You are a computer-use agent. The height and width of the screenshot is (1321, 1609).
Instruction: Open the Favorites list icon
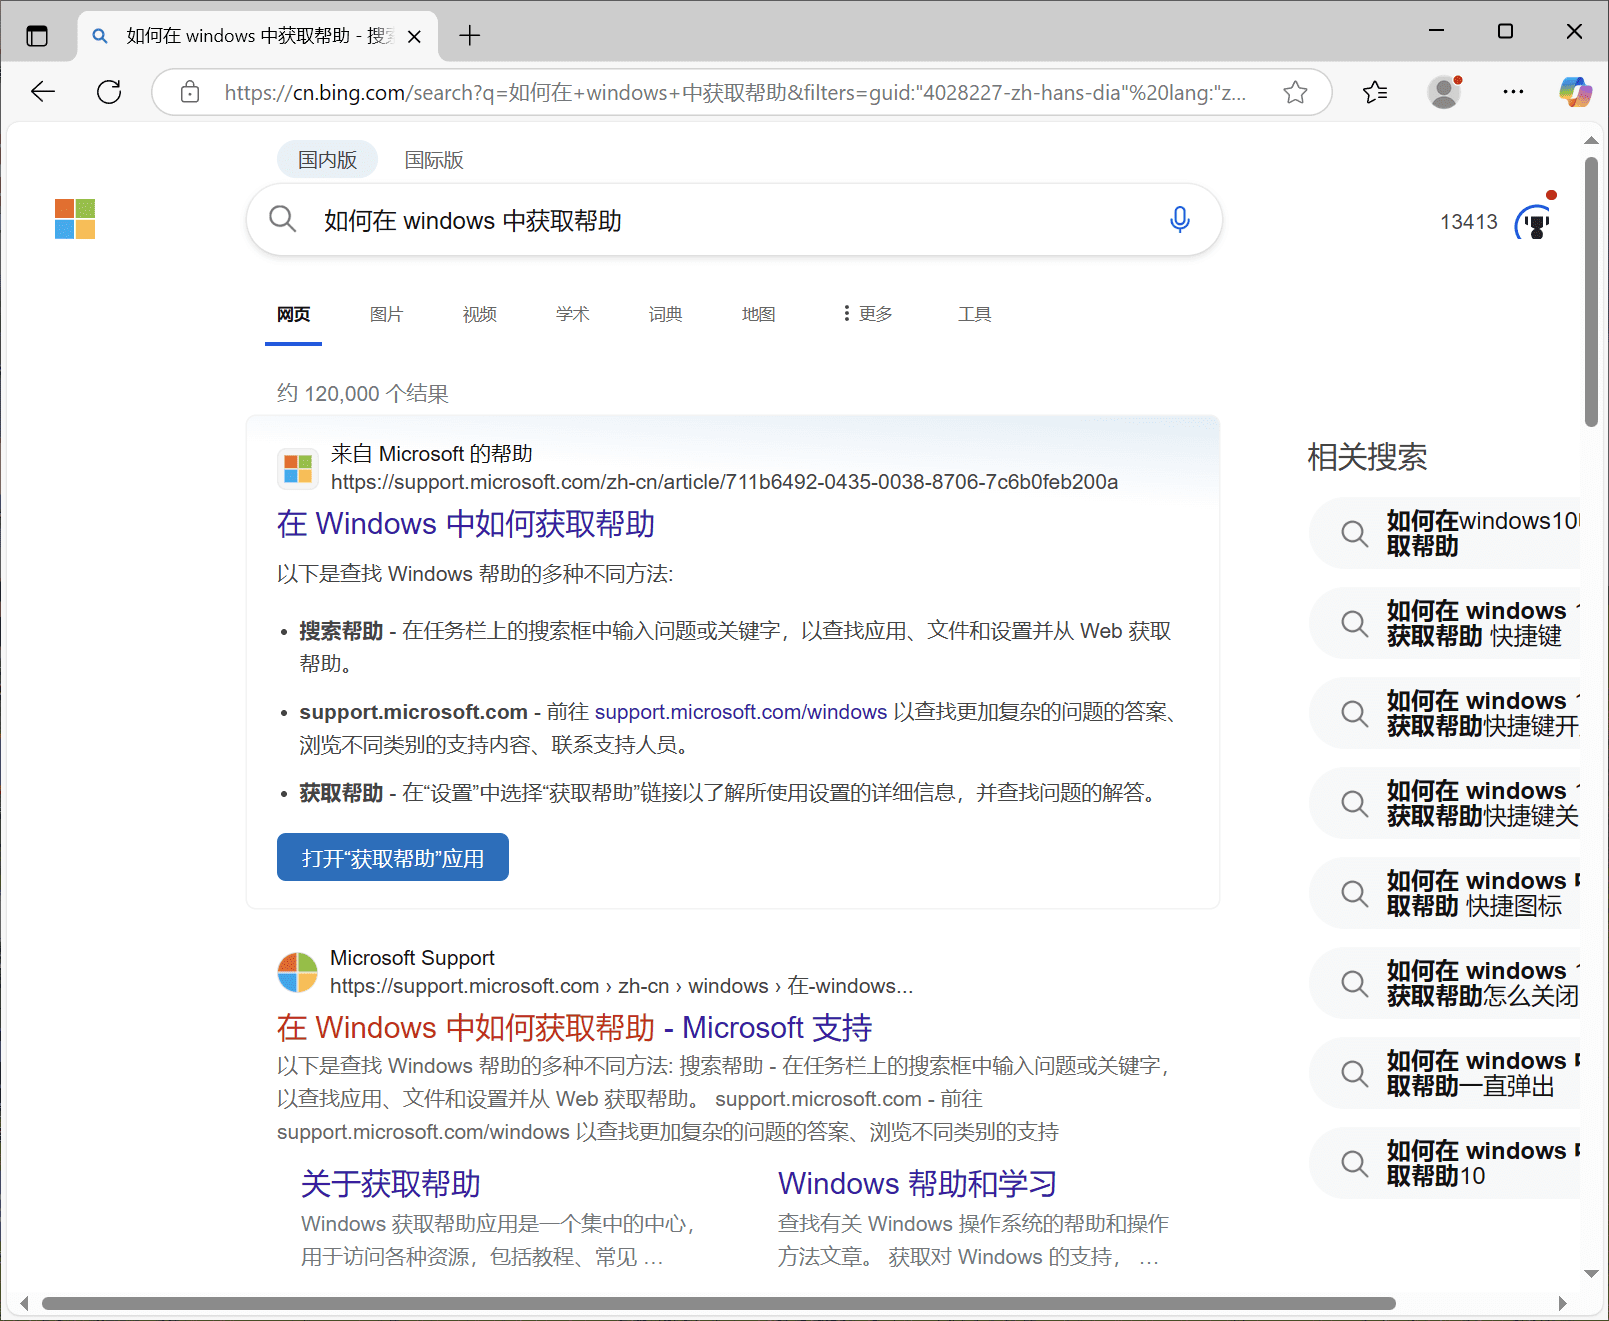pos(1375,92)
